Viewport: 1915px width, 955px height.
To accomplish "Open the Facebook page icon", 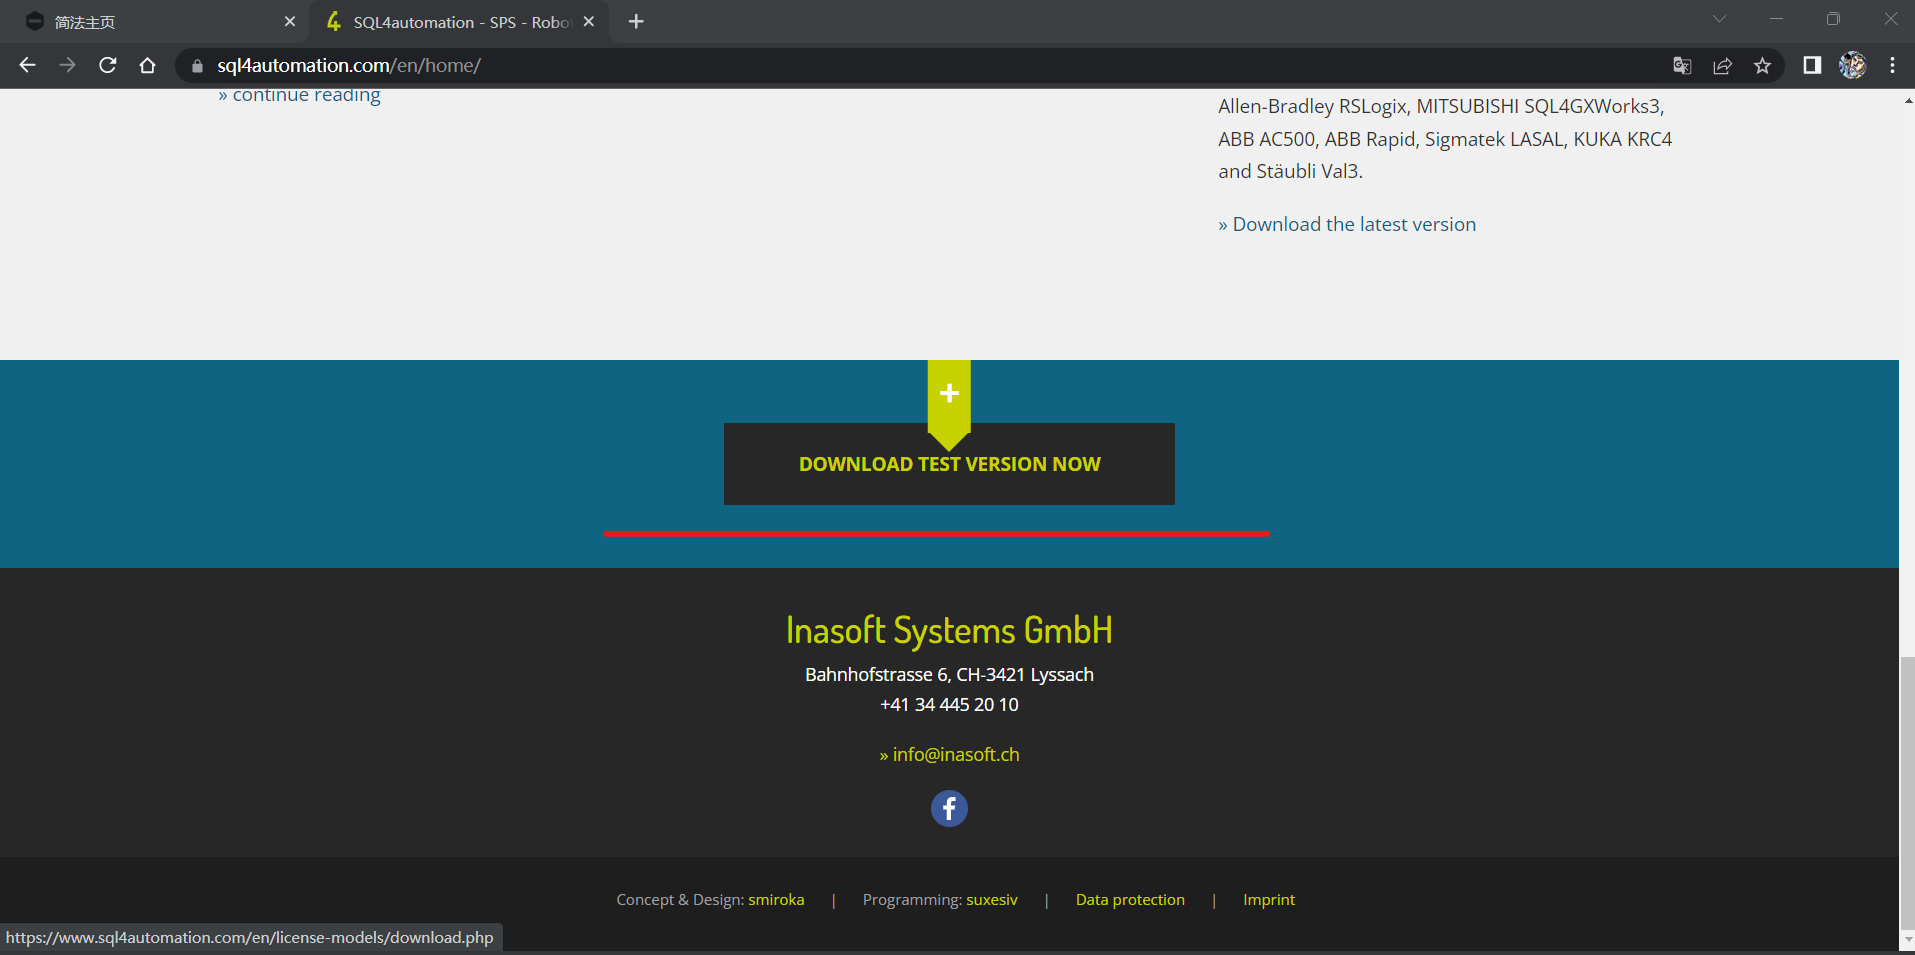I will tap(949, 808).
